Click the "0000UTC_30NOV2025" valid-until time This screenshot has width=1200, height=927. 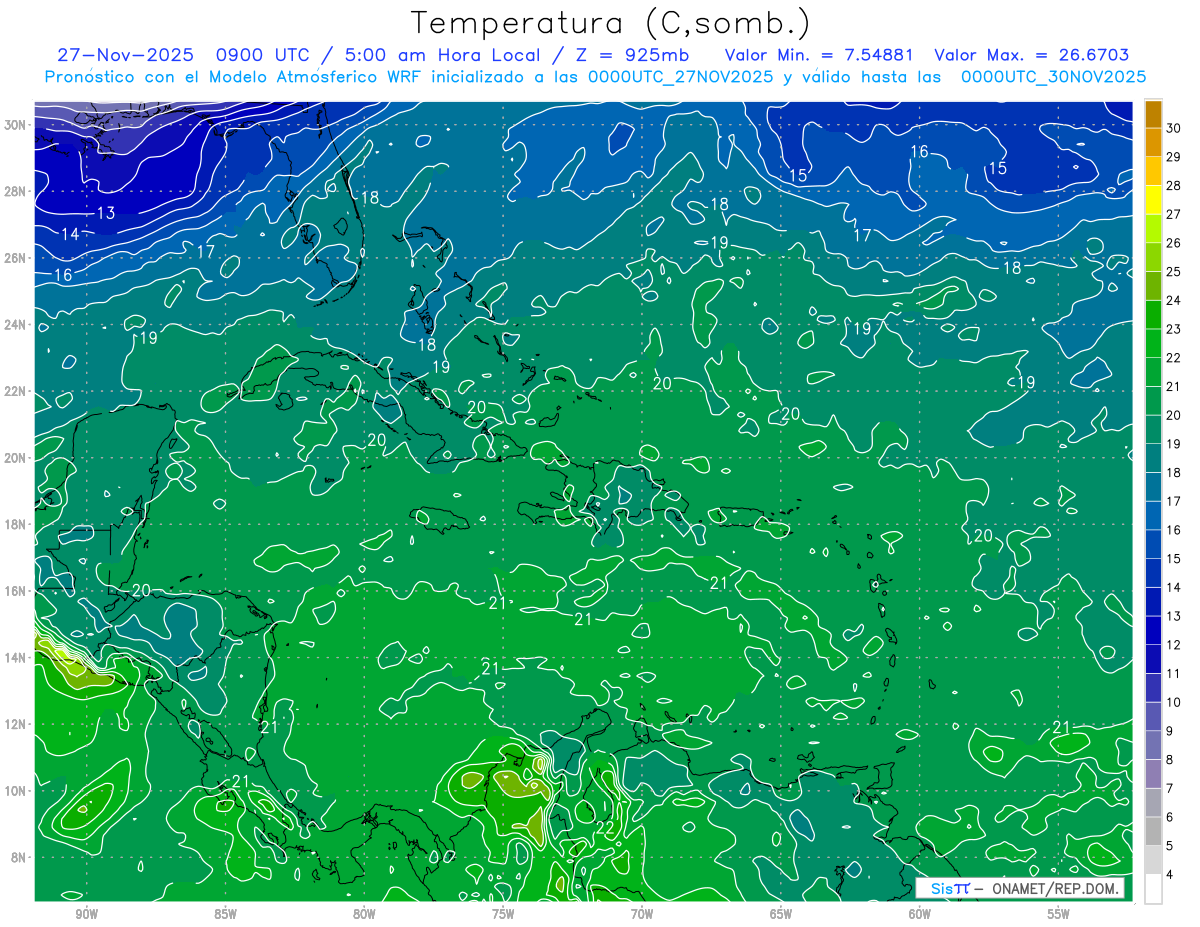click(x=1053, y=77)
